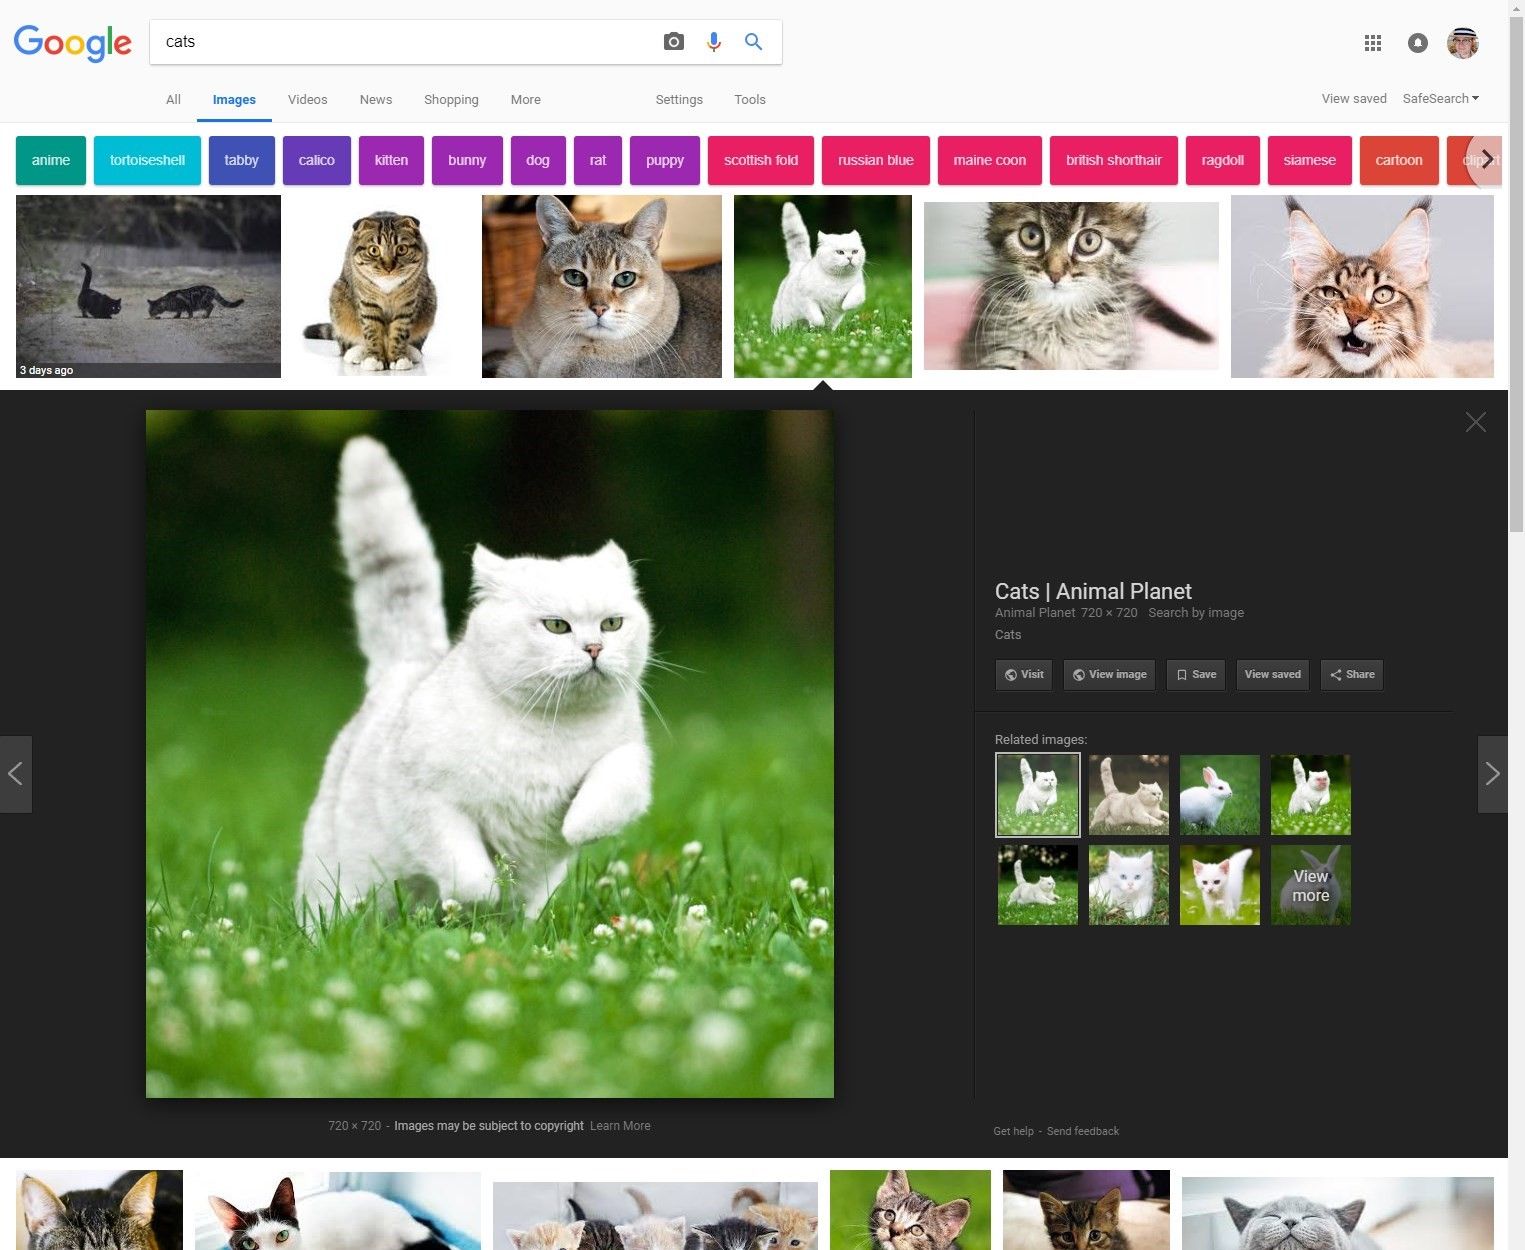This screenshot has height=1250, width=1525.
Task: Switch to the Videos tab
Action: tap(307, 99)
